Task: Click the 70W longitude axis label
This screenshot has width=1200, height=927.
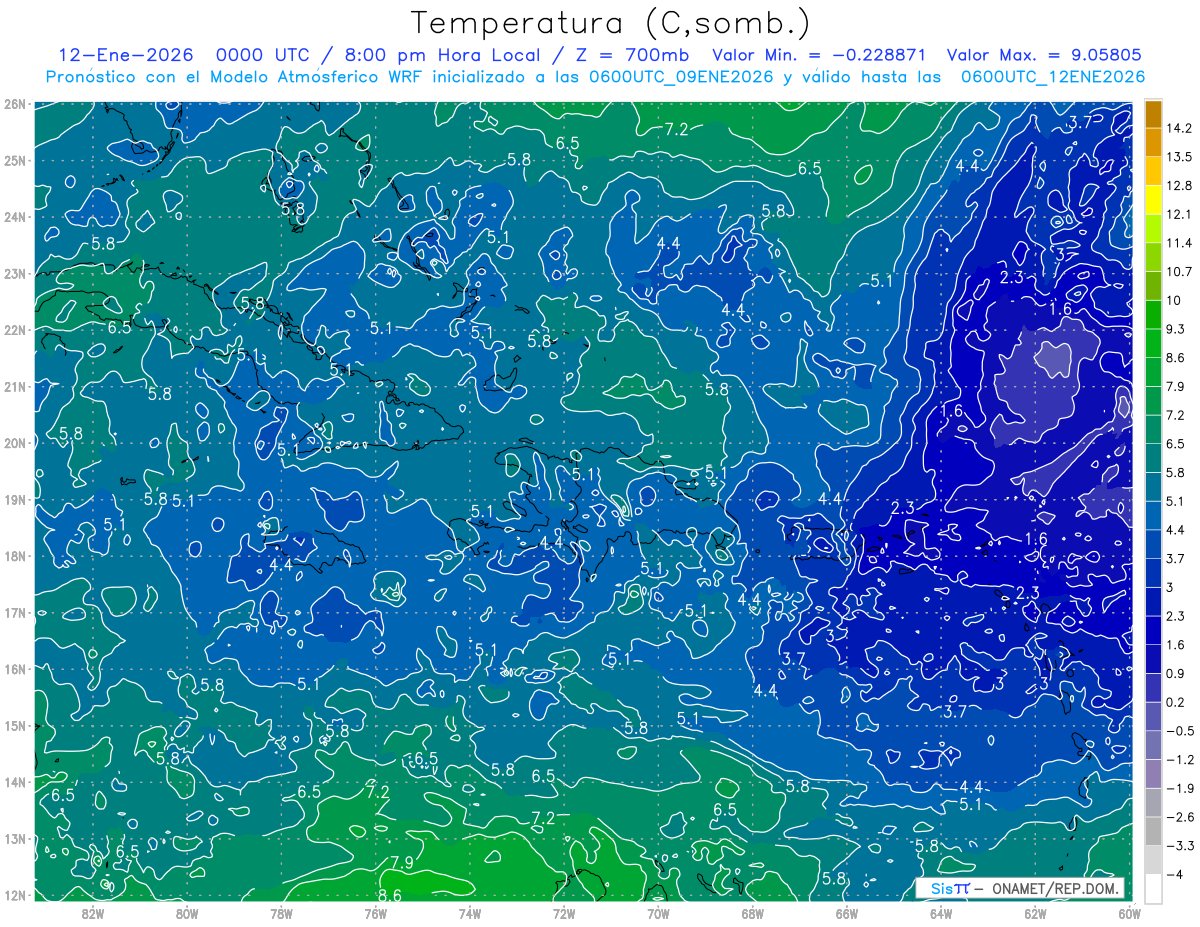Action: click(x=658, y=912)
